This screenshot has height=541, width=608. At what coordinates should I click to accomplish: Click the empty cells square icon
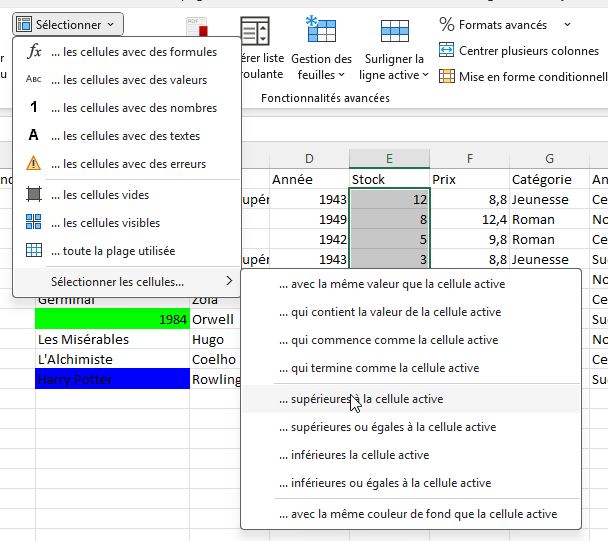[x=34, y=194]
